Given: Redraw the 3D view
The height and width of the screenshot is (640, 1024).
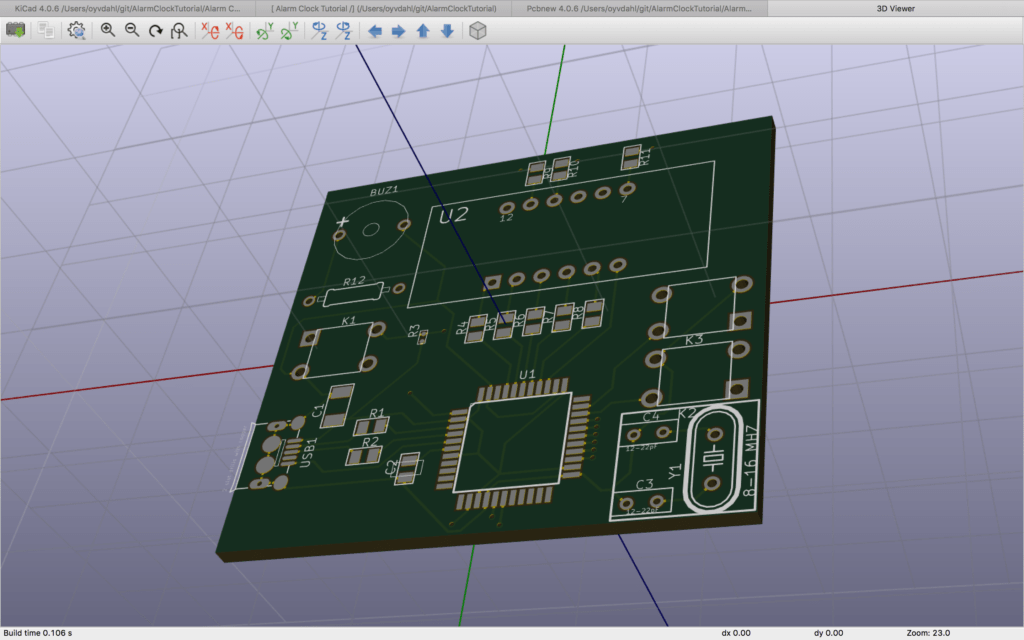Looking at the screenshot, I should (x=156, y=30).
